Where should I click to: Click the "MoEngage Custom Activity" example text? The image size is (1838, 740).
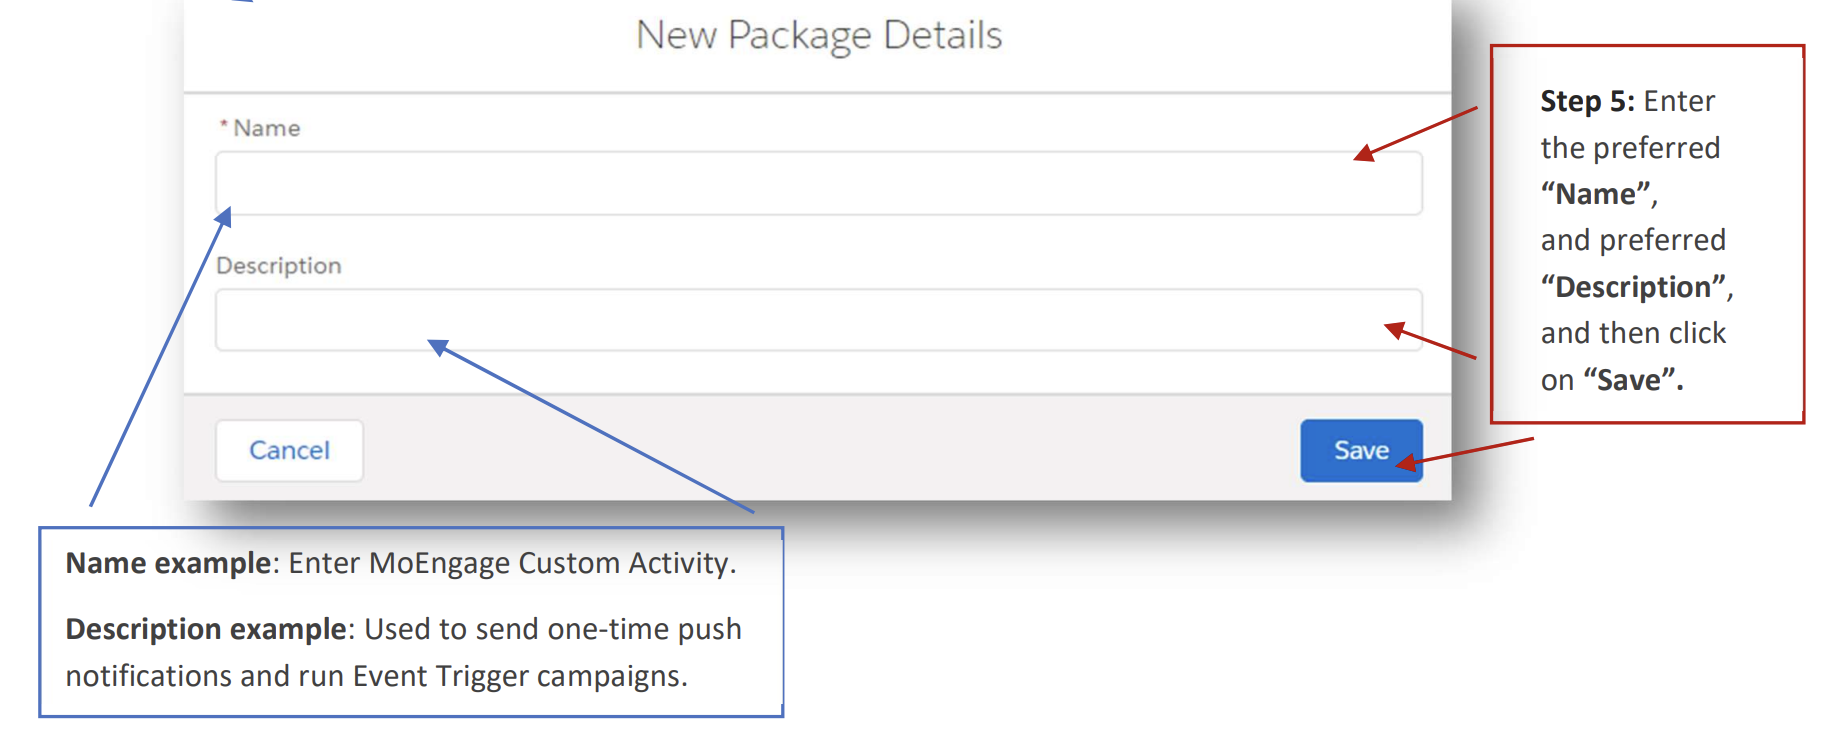coord(549,563)
